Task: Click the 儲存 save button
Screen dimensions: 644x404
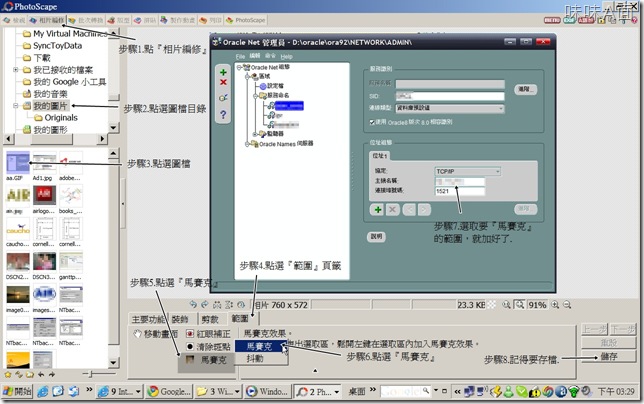Action: [x=609, y=356]
